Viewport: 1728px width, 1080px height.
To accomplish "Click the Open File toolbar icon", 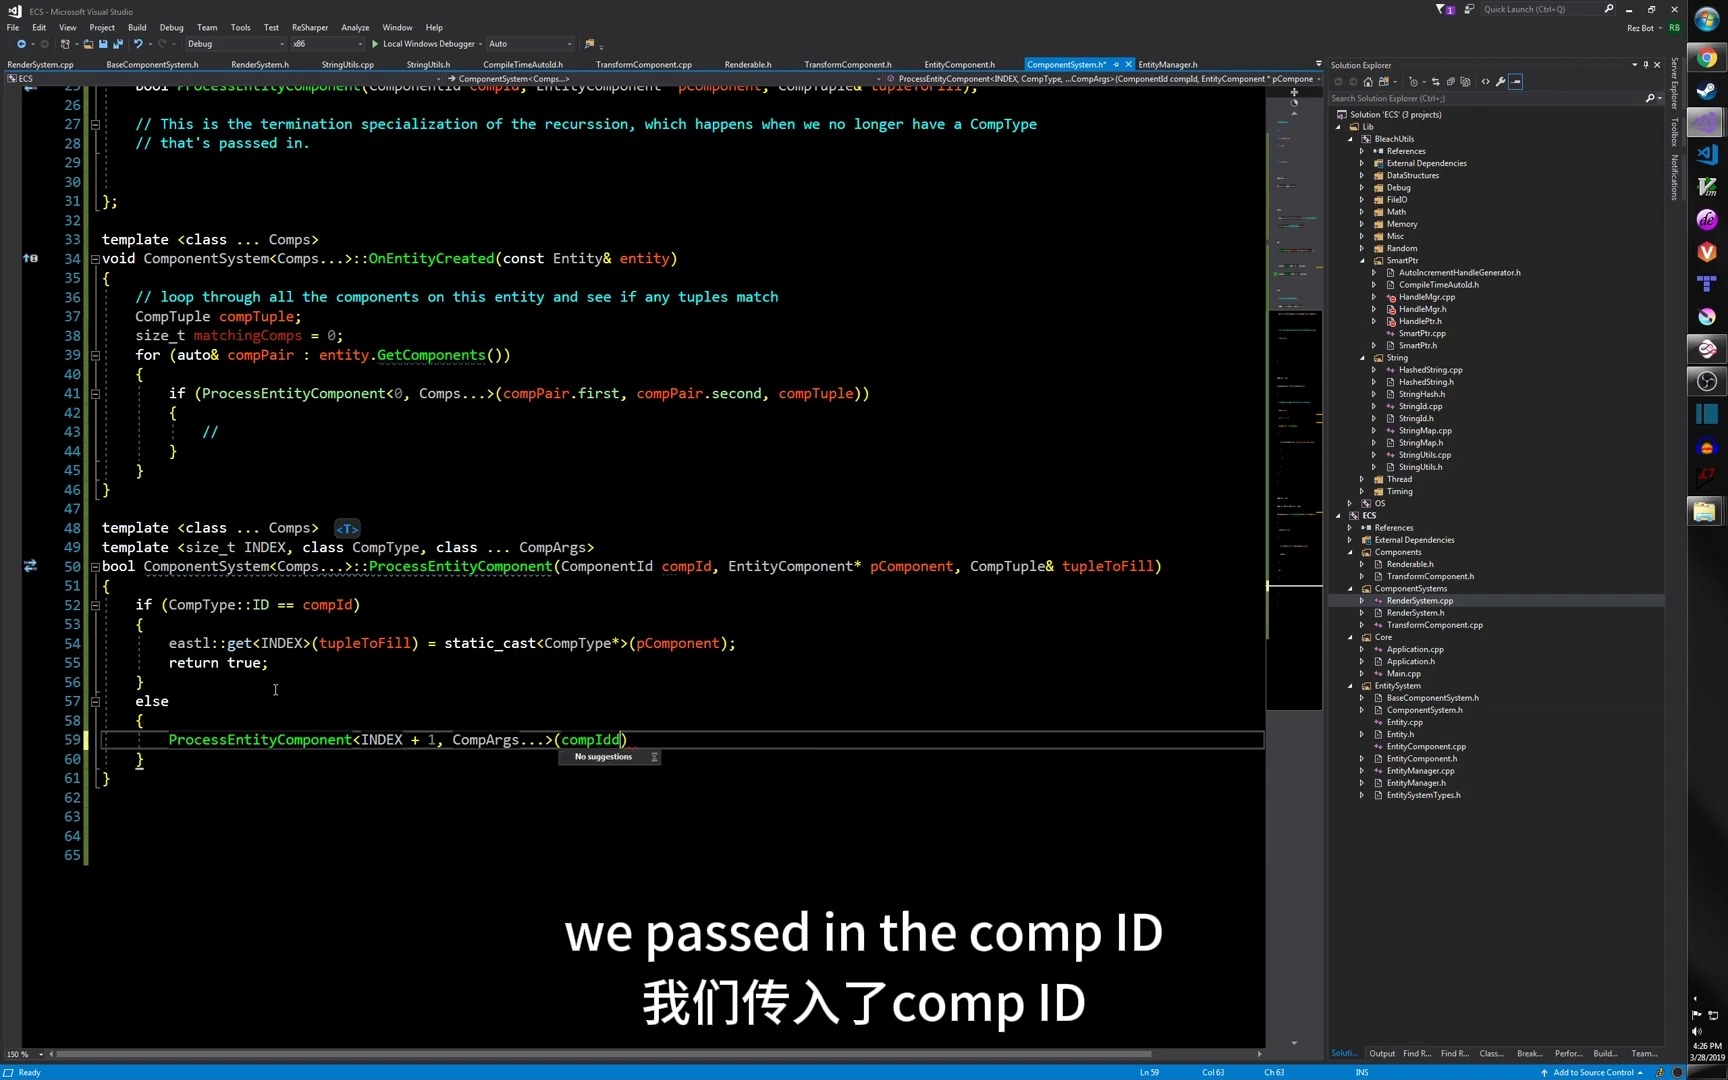I will (88, 44).
